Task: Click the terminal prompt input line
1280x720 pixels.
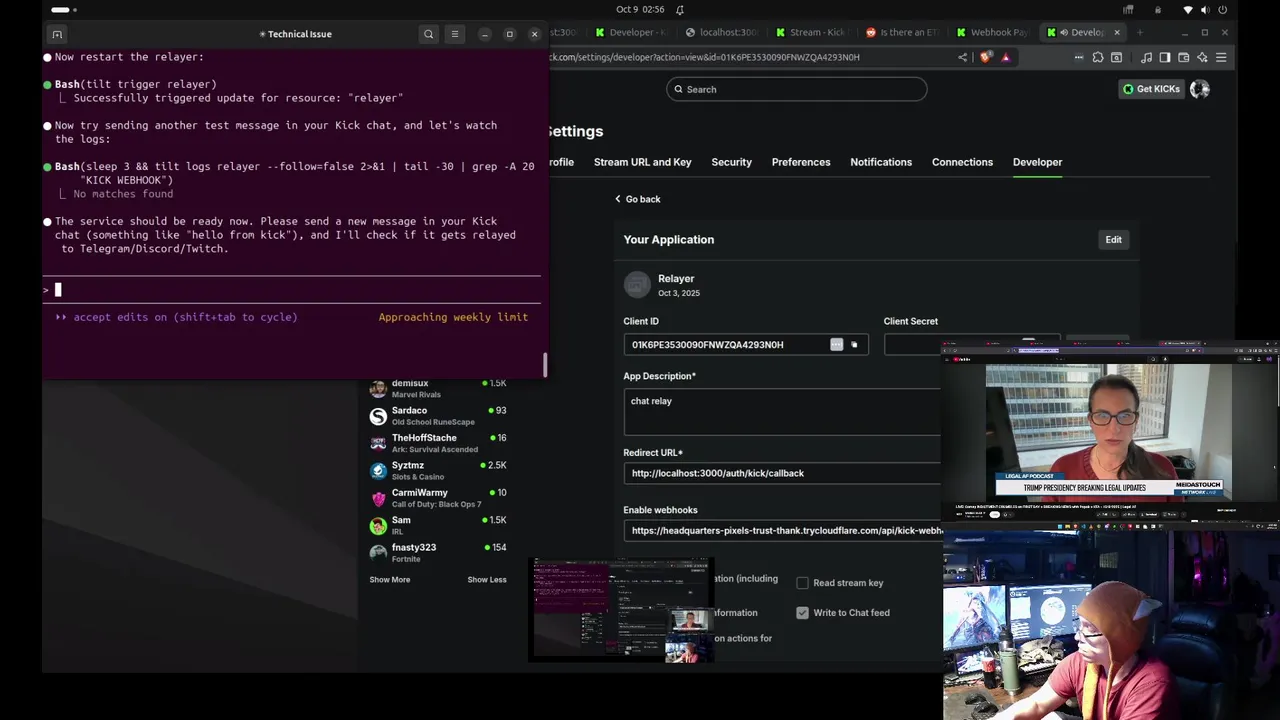Action: pos(292,290)
